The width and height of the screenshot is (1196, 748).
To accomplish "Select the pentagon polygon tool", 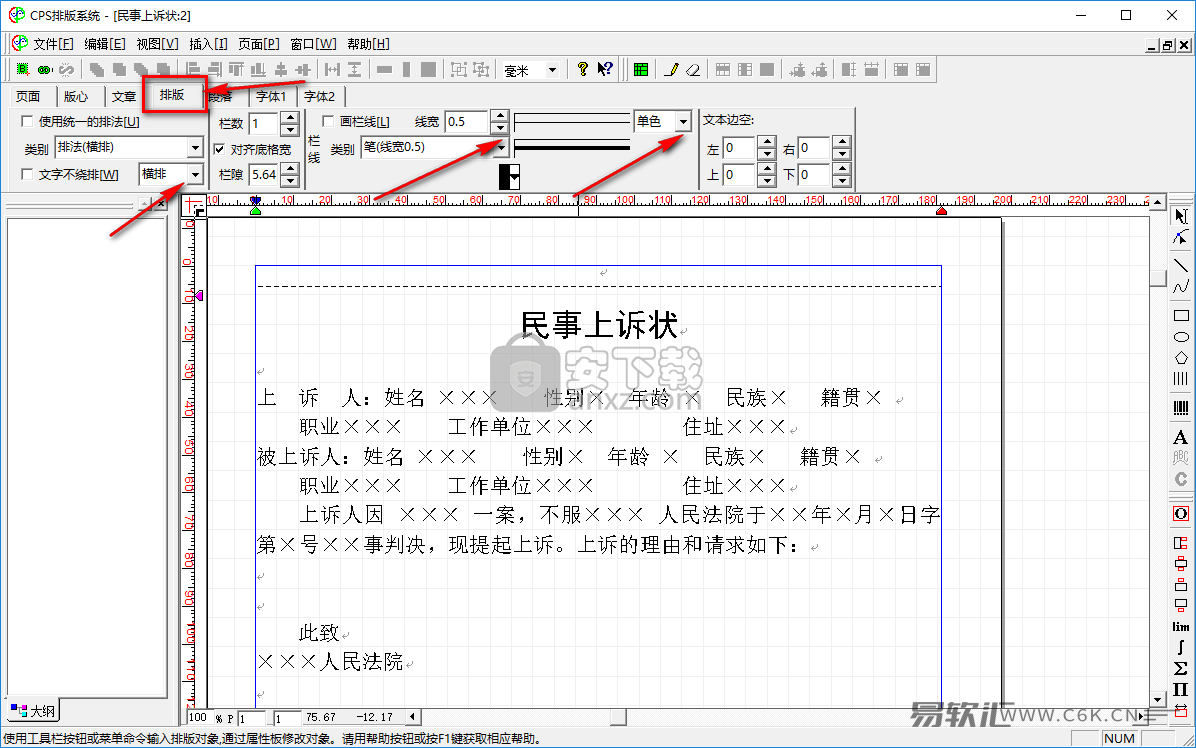I will 1181,358.
